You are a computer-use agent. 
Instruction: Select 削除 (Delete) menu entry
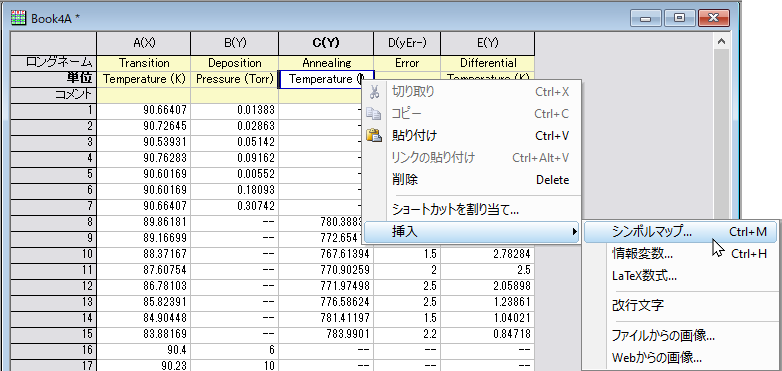coord(471,180)
